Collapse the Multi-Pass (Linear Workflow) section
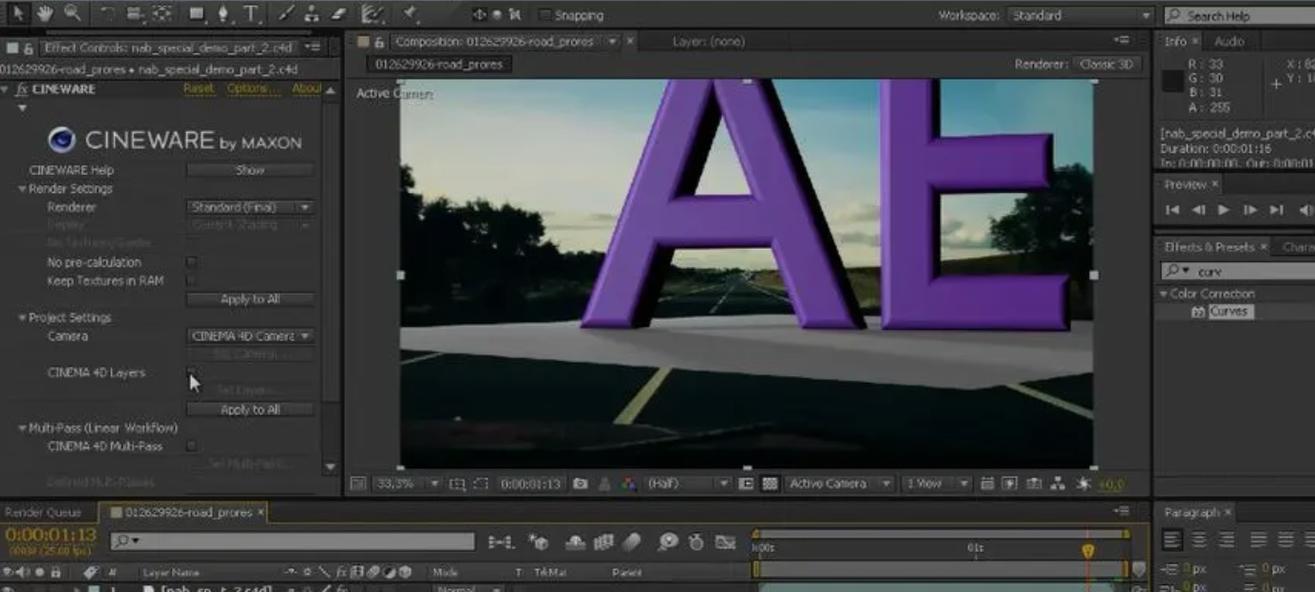 22,428
